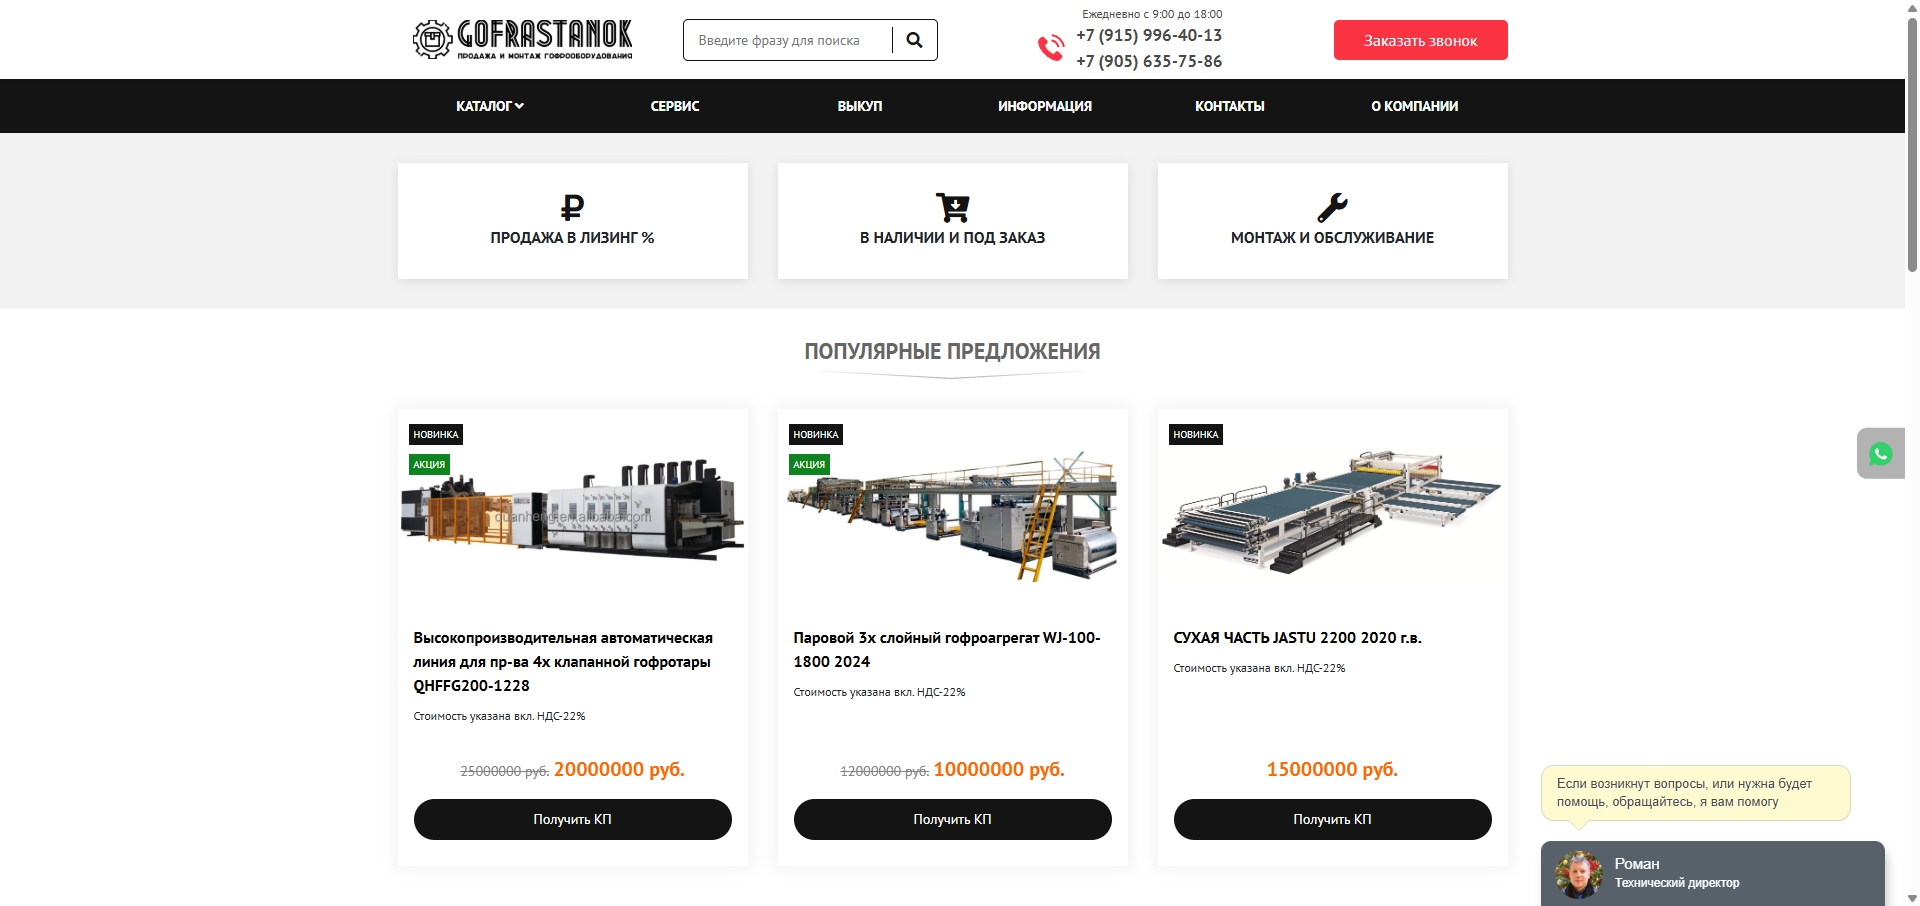Click the Популярные предложения heading
1920x906 pixels.
[x=952, y=352]
